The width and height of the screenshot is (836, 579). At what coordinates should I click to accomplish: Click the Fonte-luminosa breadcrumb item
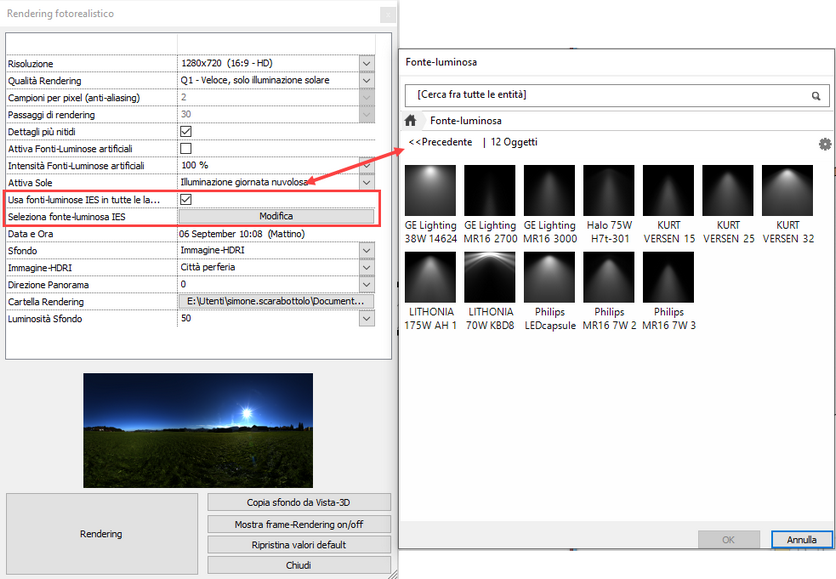(465, 120)
